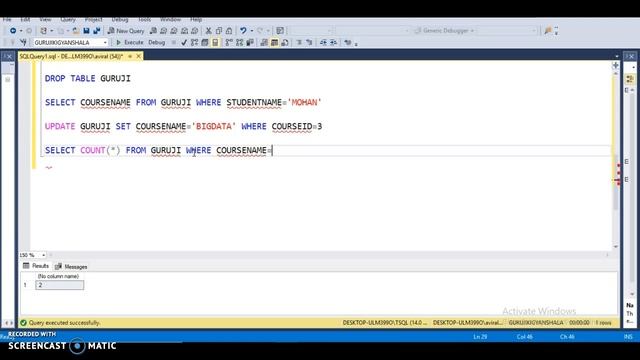Pin the SQLQuery1.sql tab

pyautogui.click(x=130, y=56)
